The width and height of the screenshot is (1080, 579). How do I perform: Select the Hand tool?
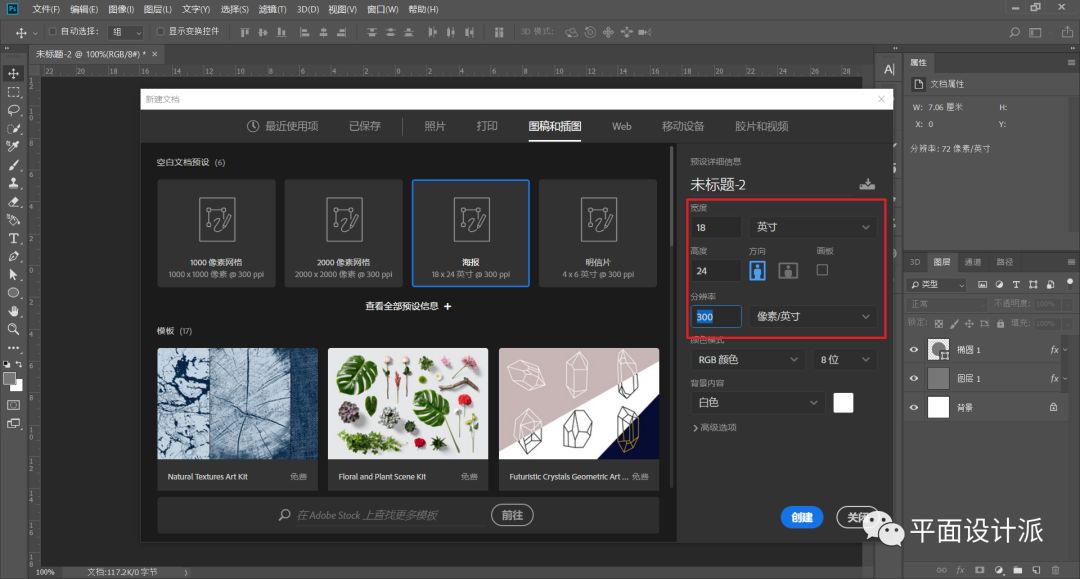coord(14,311)
